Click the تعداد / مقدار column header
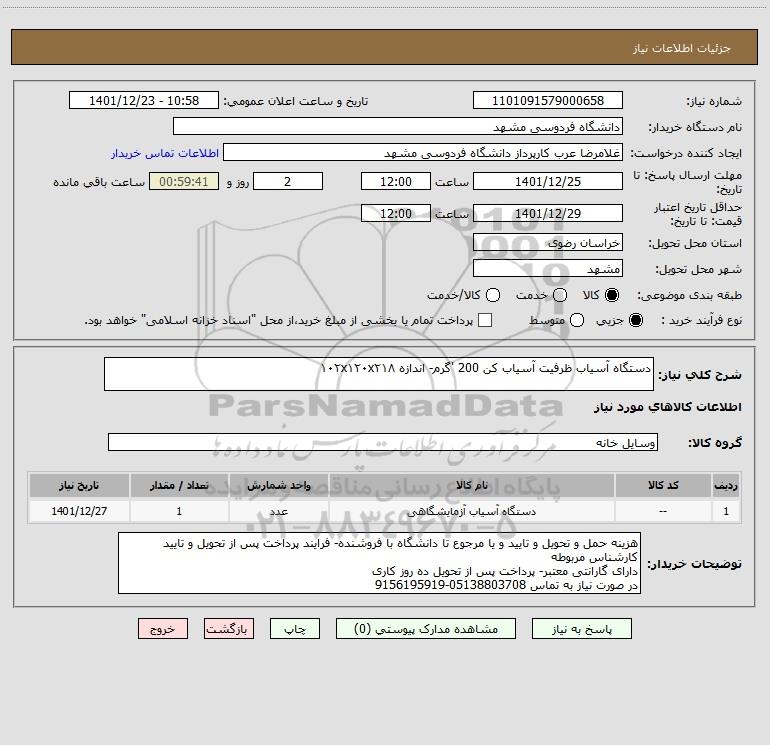 (x=179, y=485)
